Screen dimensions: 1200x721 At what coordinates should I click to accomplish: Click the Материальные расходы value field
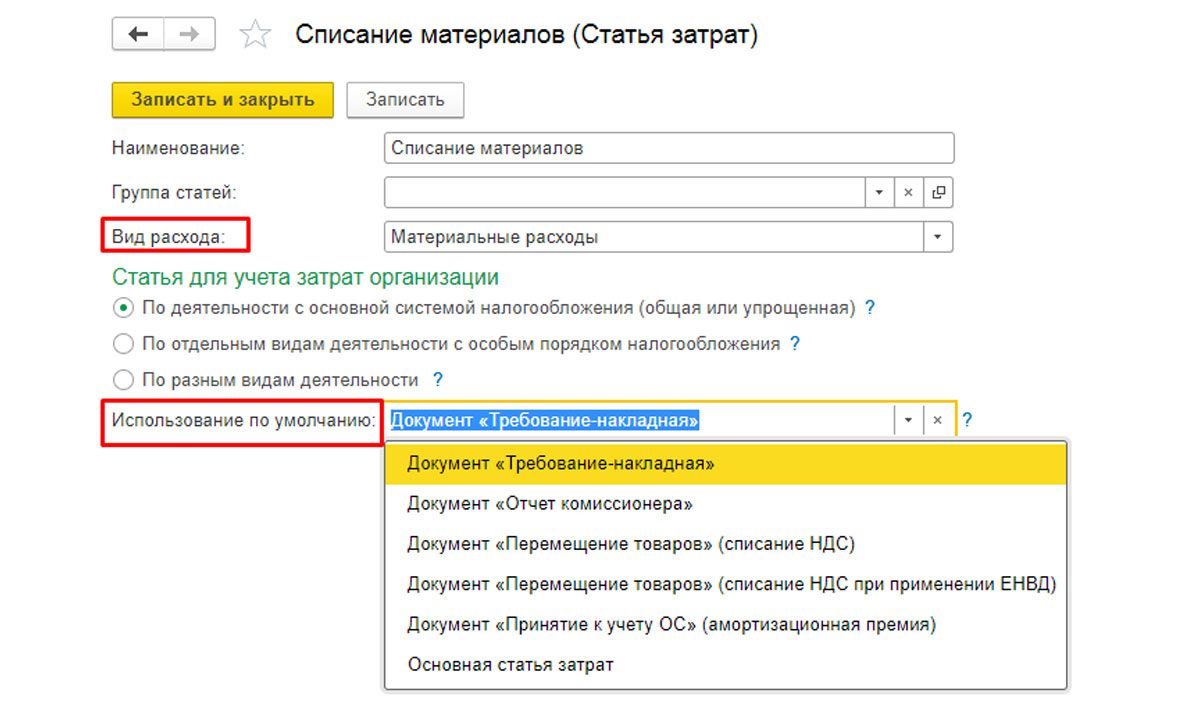(654, 237)
